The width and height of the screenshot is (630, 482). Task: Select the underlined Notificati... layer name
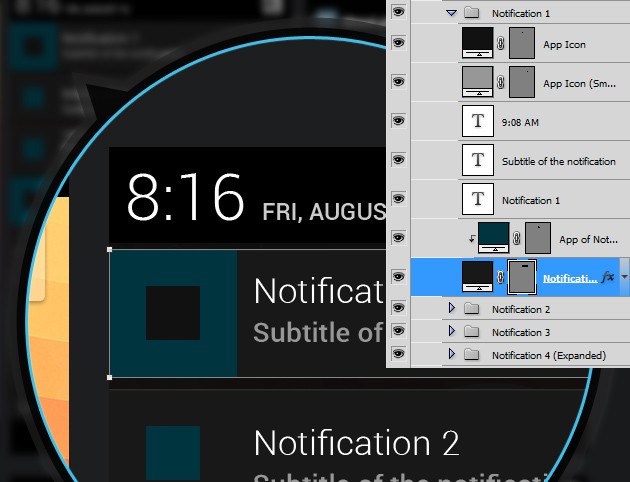[x=570, y=278]
